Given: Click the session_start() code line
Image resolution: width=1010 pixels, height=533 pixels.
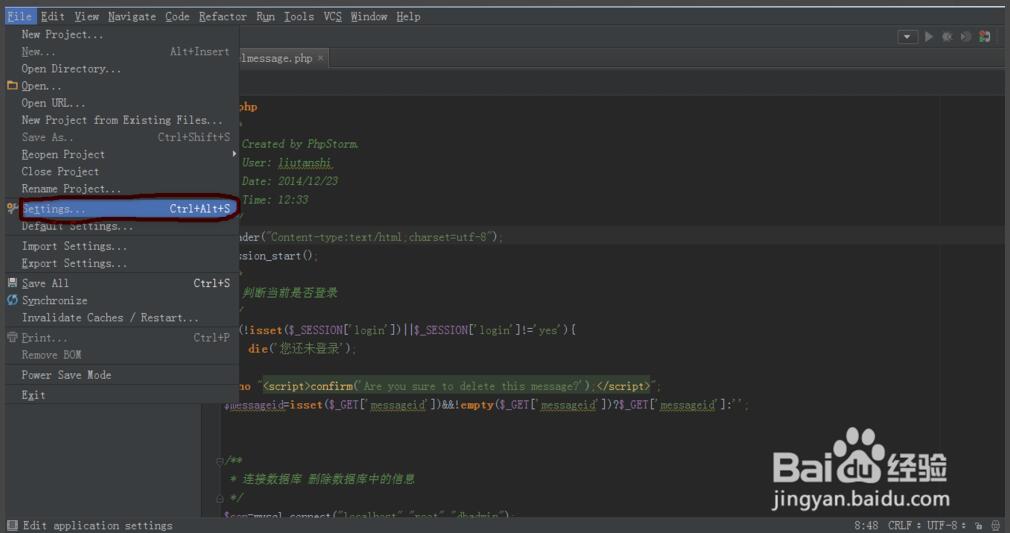Looking at the screenshot, I should coord(278,256).
